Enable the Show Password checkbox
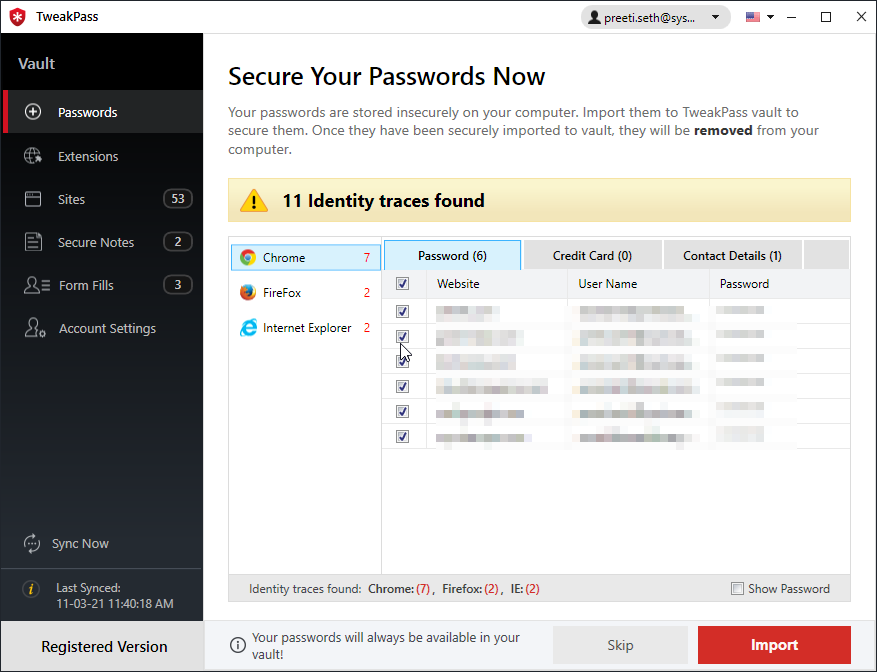Screen dimensions: 877x672 tap(738, 589)
